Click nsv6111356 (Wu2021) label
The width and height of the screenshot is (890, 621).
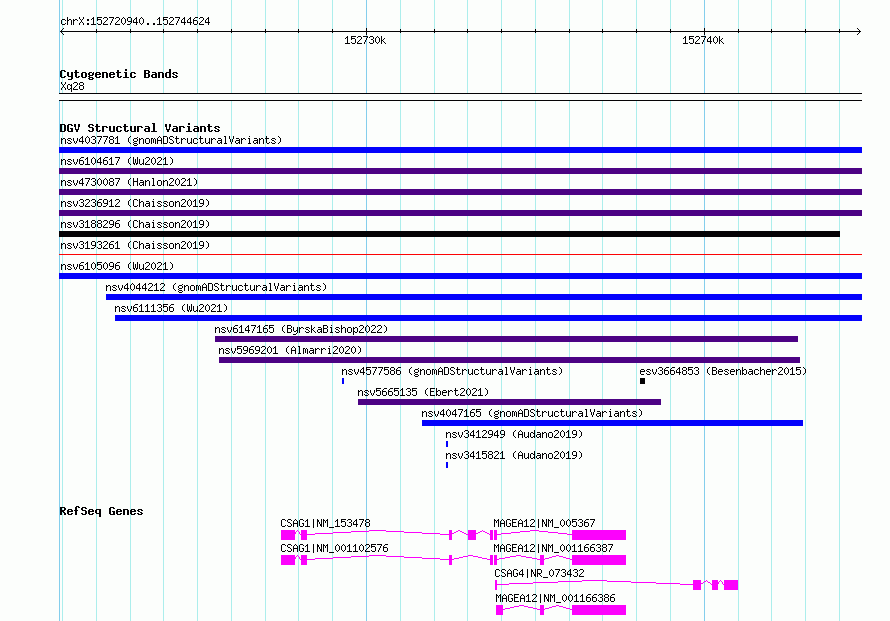point(171,308)
